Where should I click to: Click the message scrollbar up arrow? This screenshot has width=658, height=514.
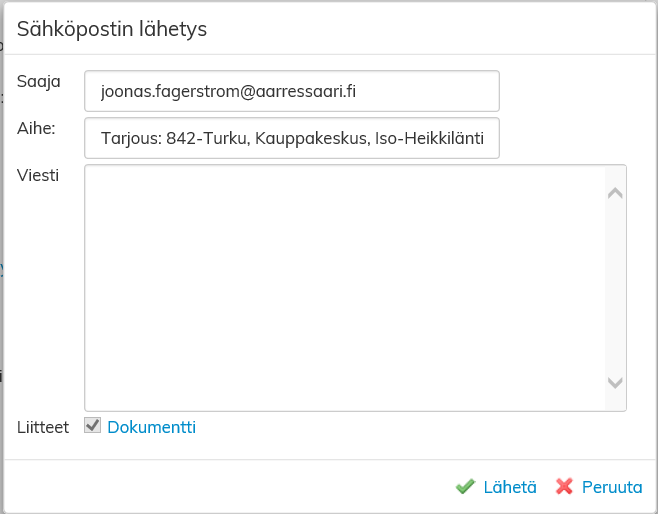615,194
